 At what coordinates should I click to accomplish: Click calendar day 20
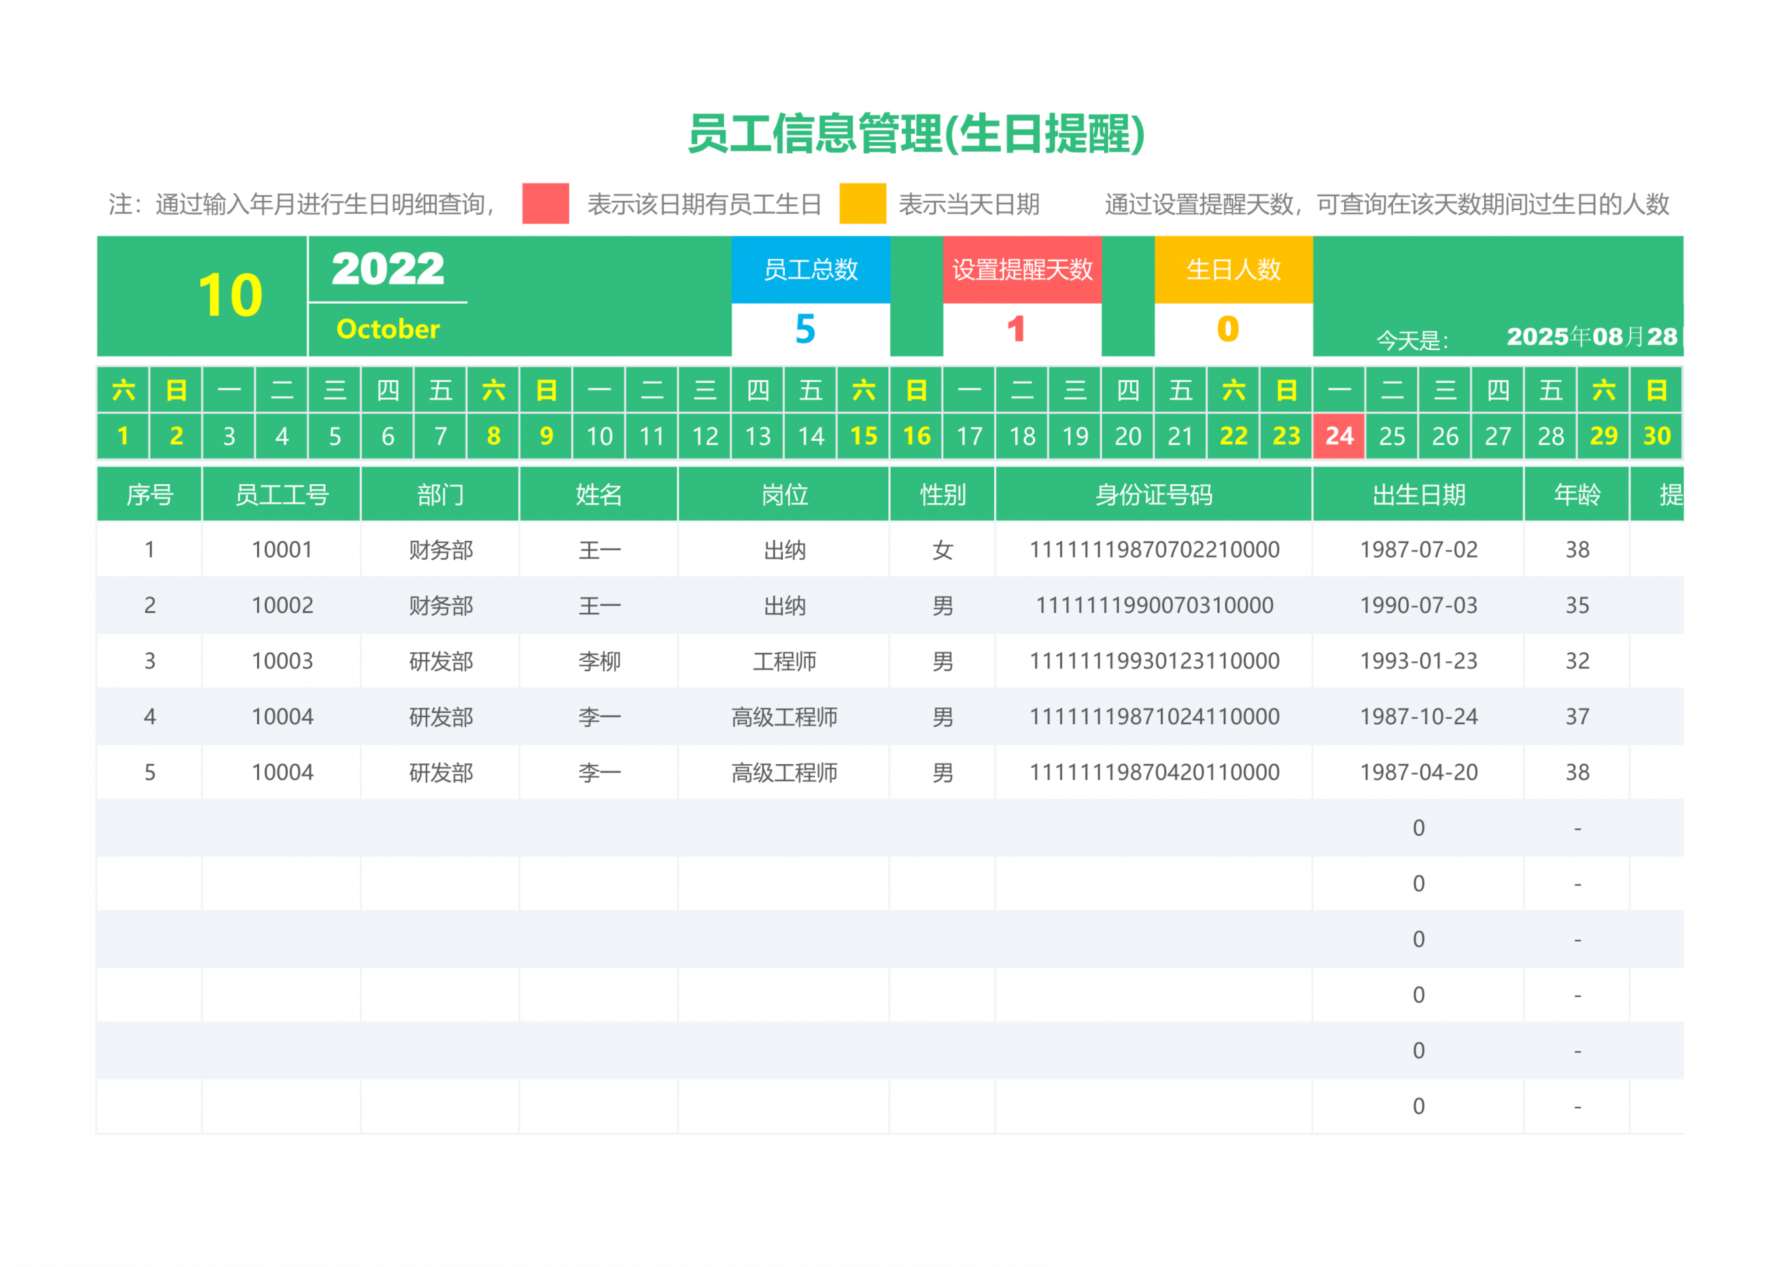coord(1128,436)
